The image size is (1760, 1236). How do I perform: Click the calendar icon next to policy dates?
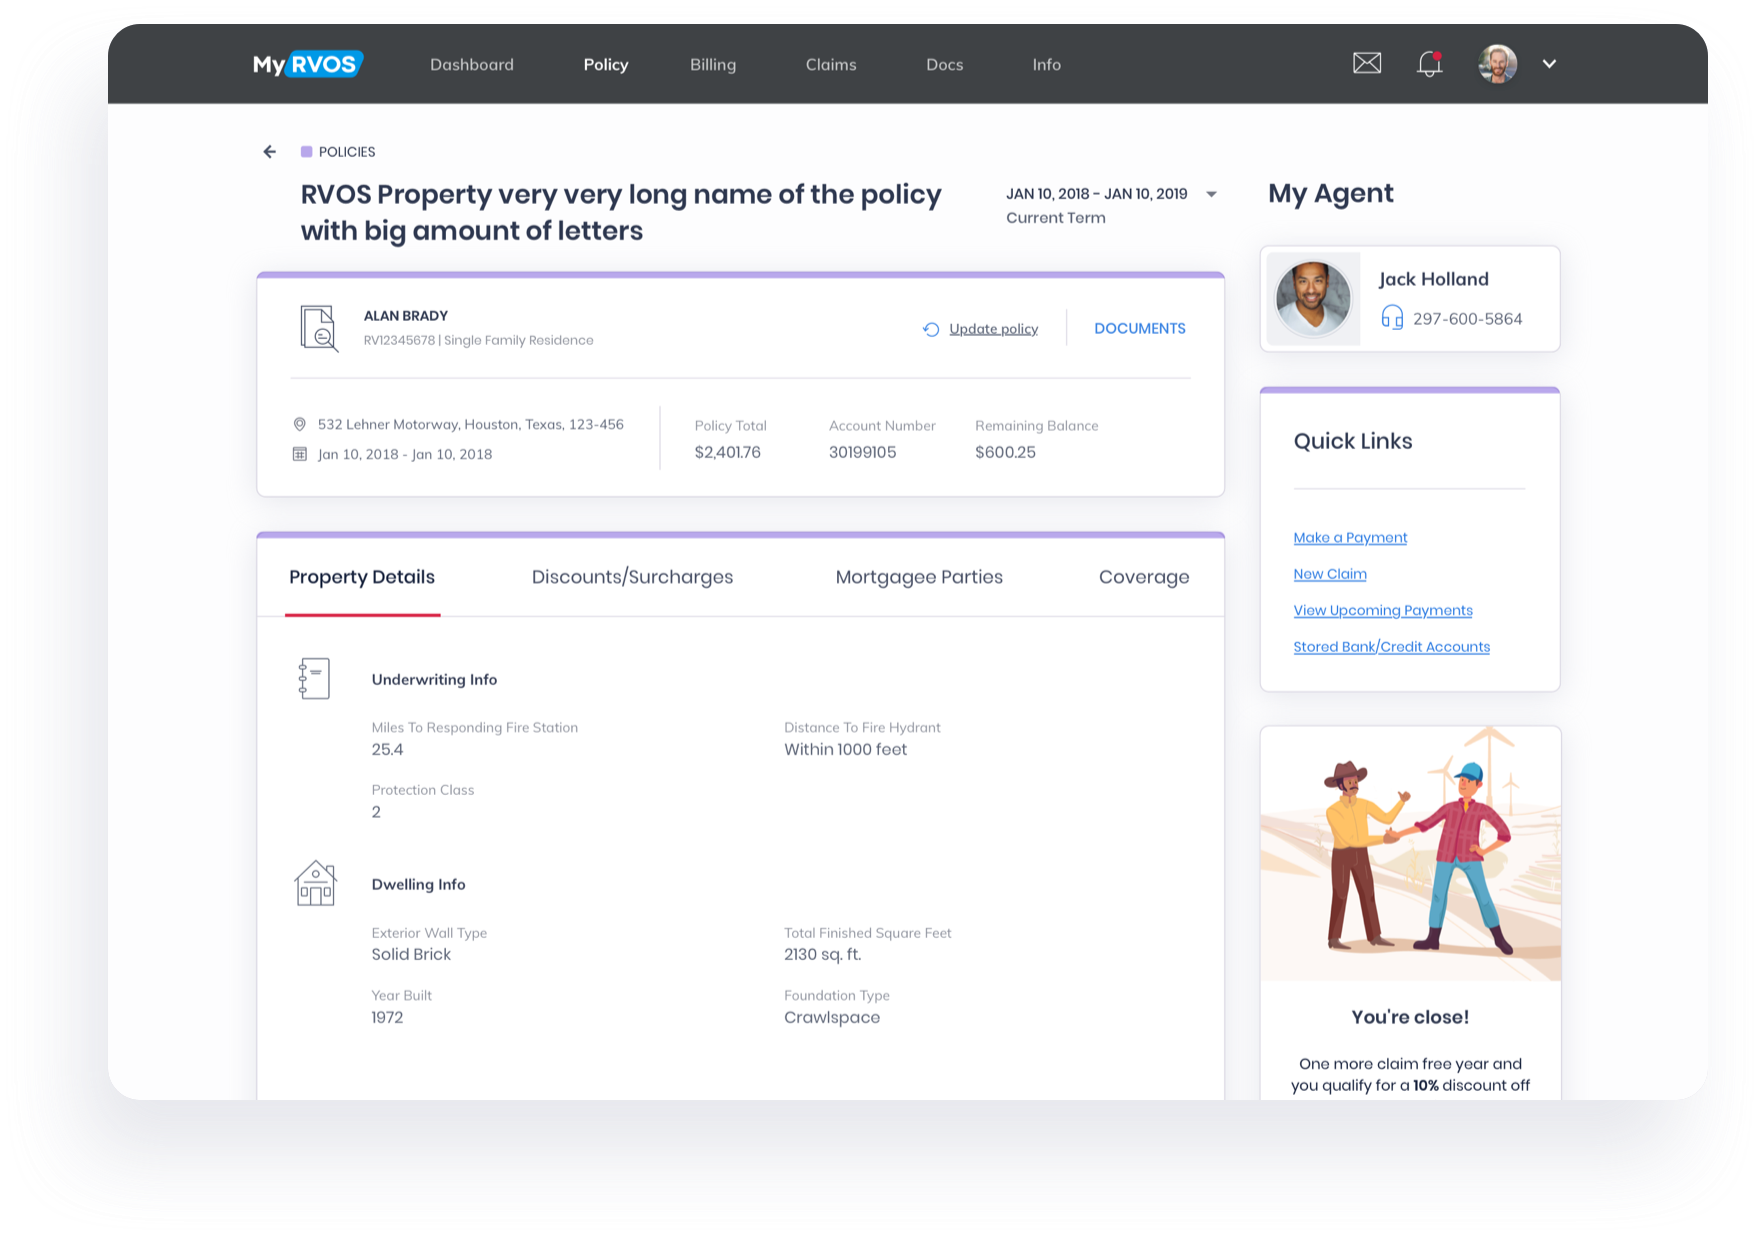point(298,453)
